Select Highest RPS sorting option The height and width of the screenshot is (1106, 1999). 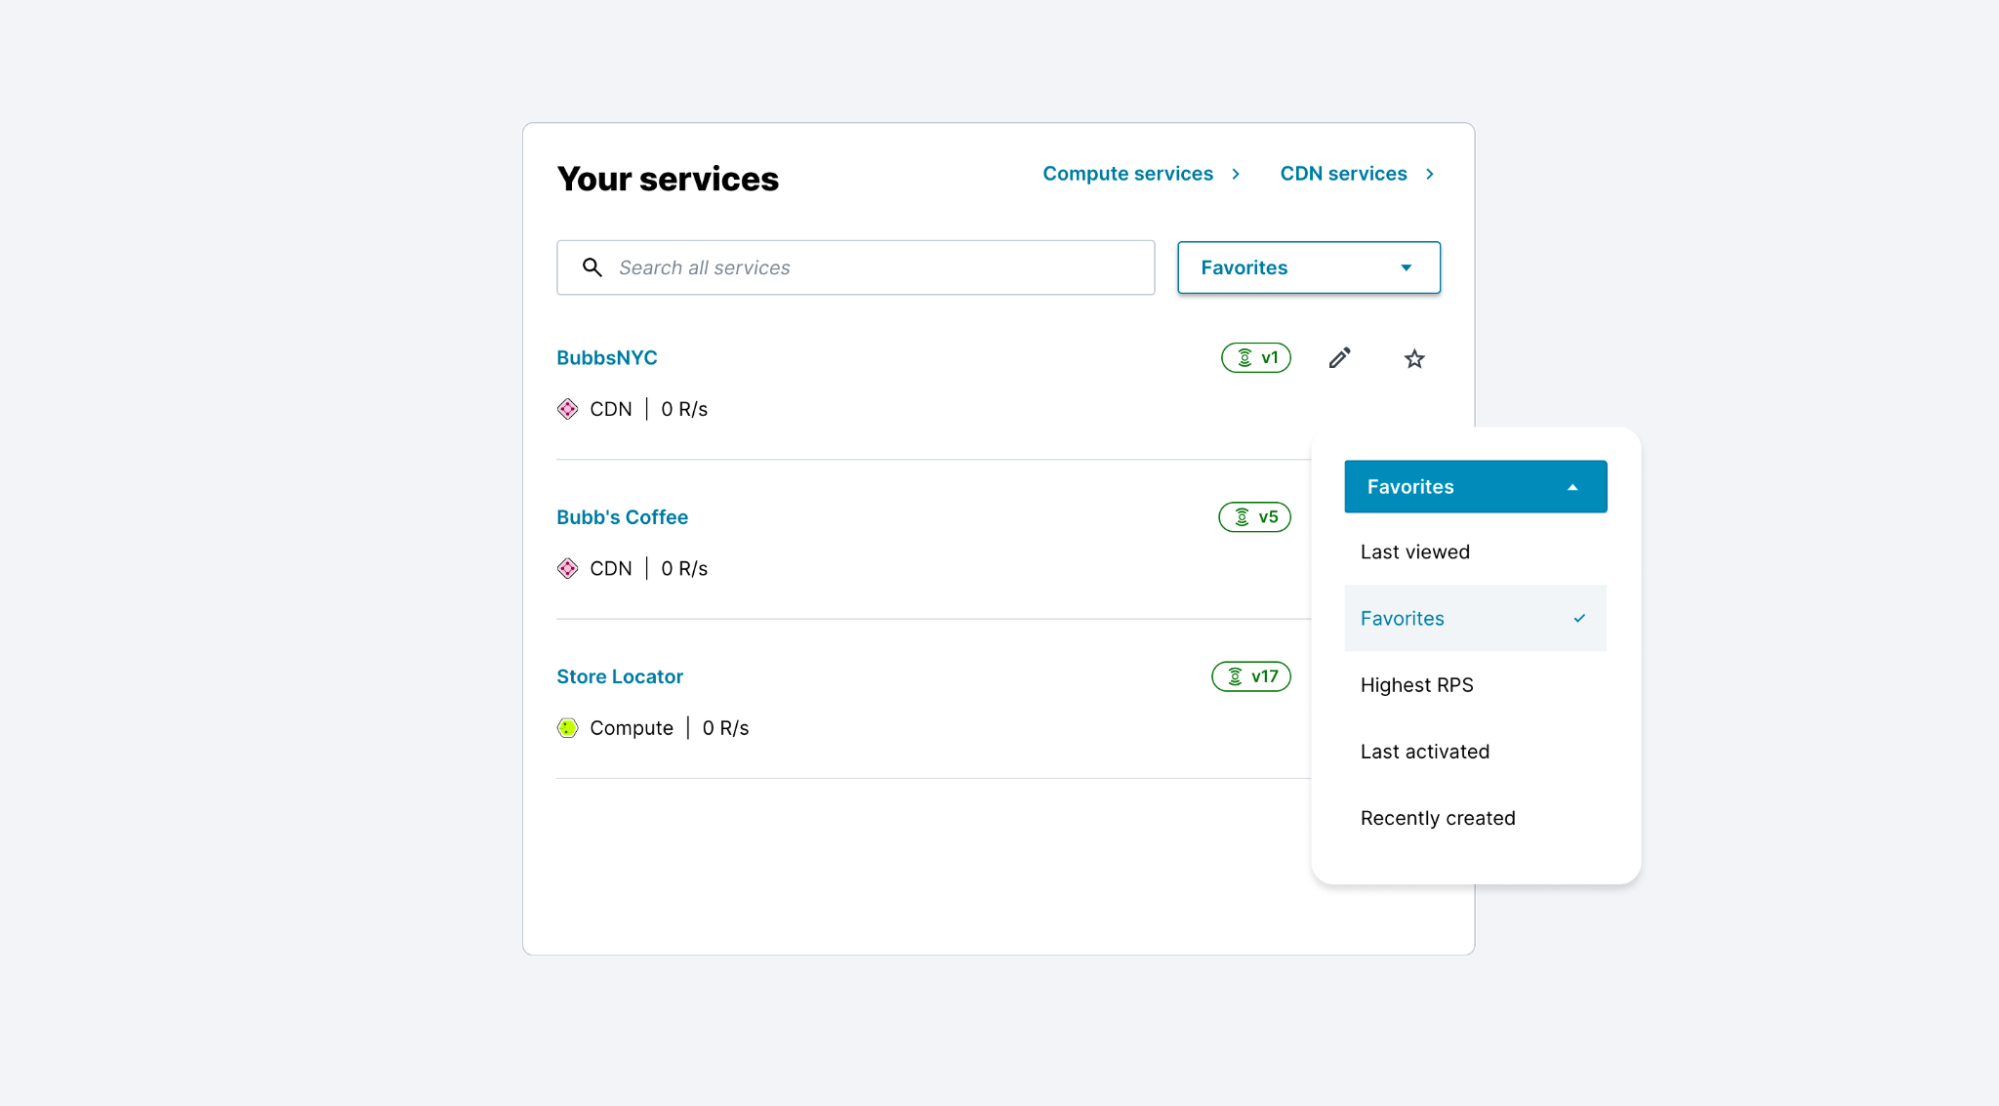(1416, 684)
